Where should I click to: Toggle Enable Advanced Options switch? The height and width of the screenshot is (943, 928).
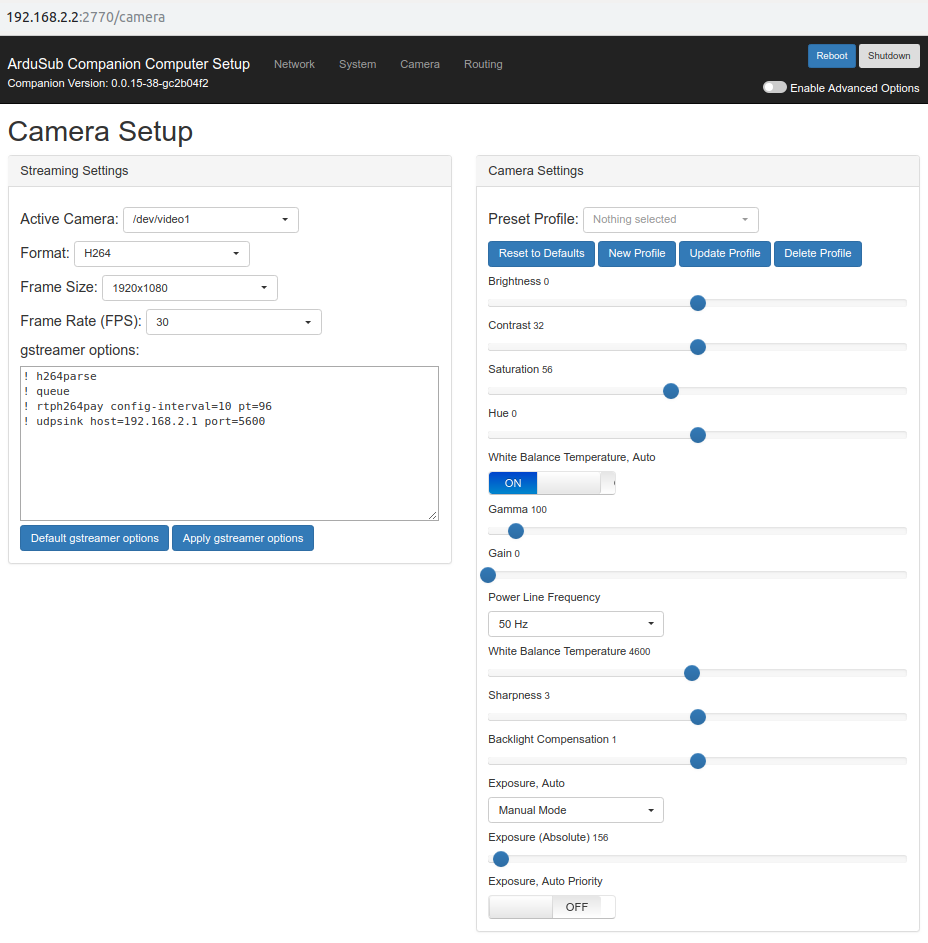pyautogui.click(x=774, y=87)
